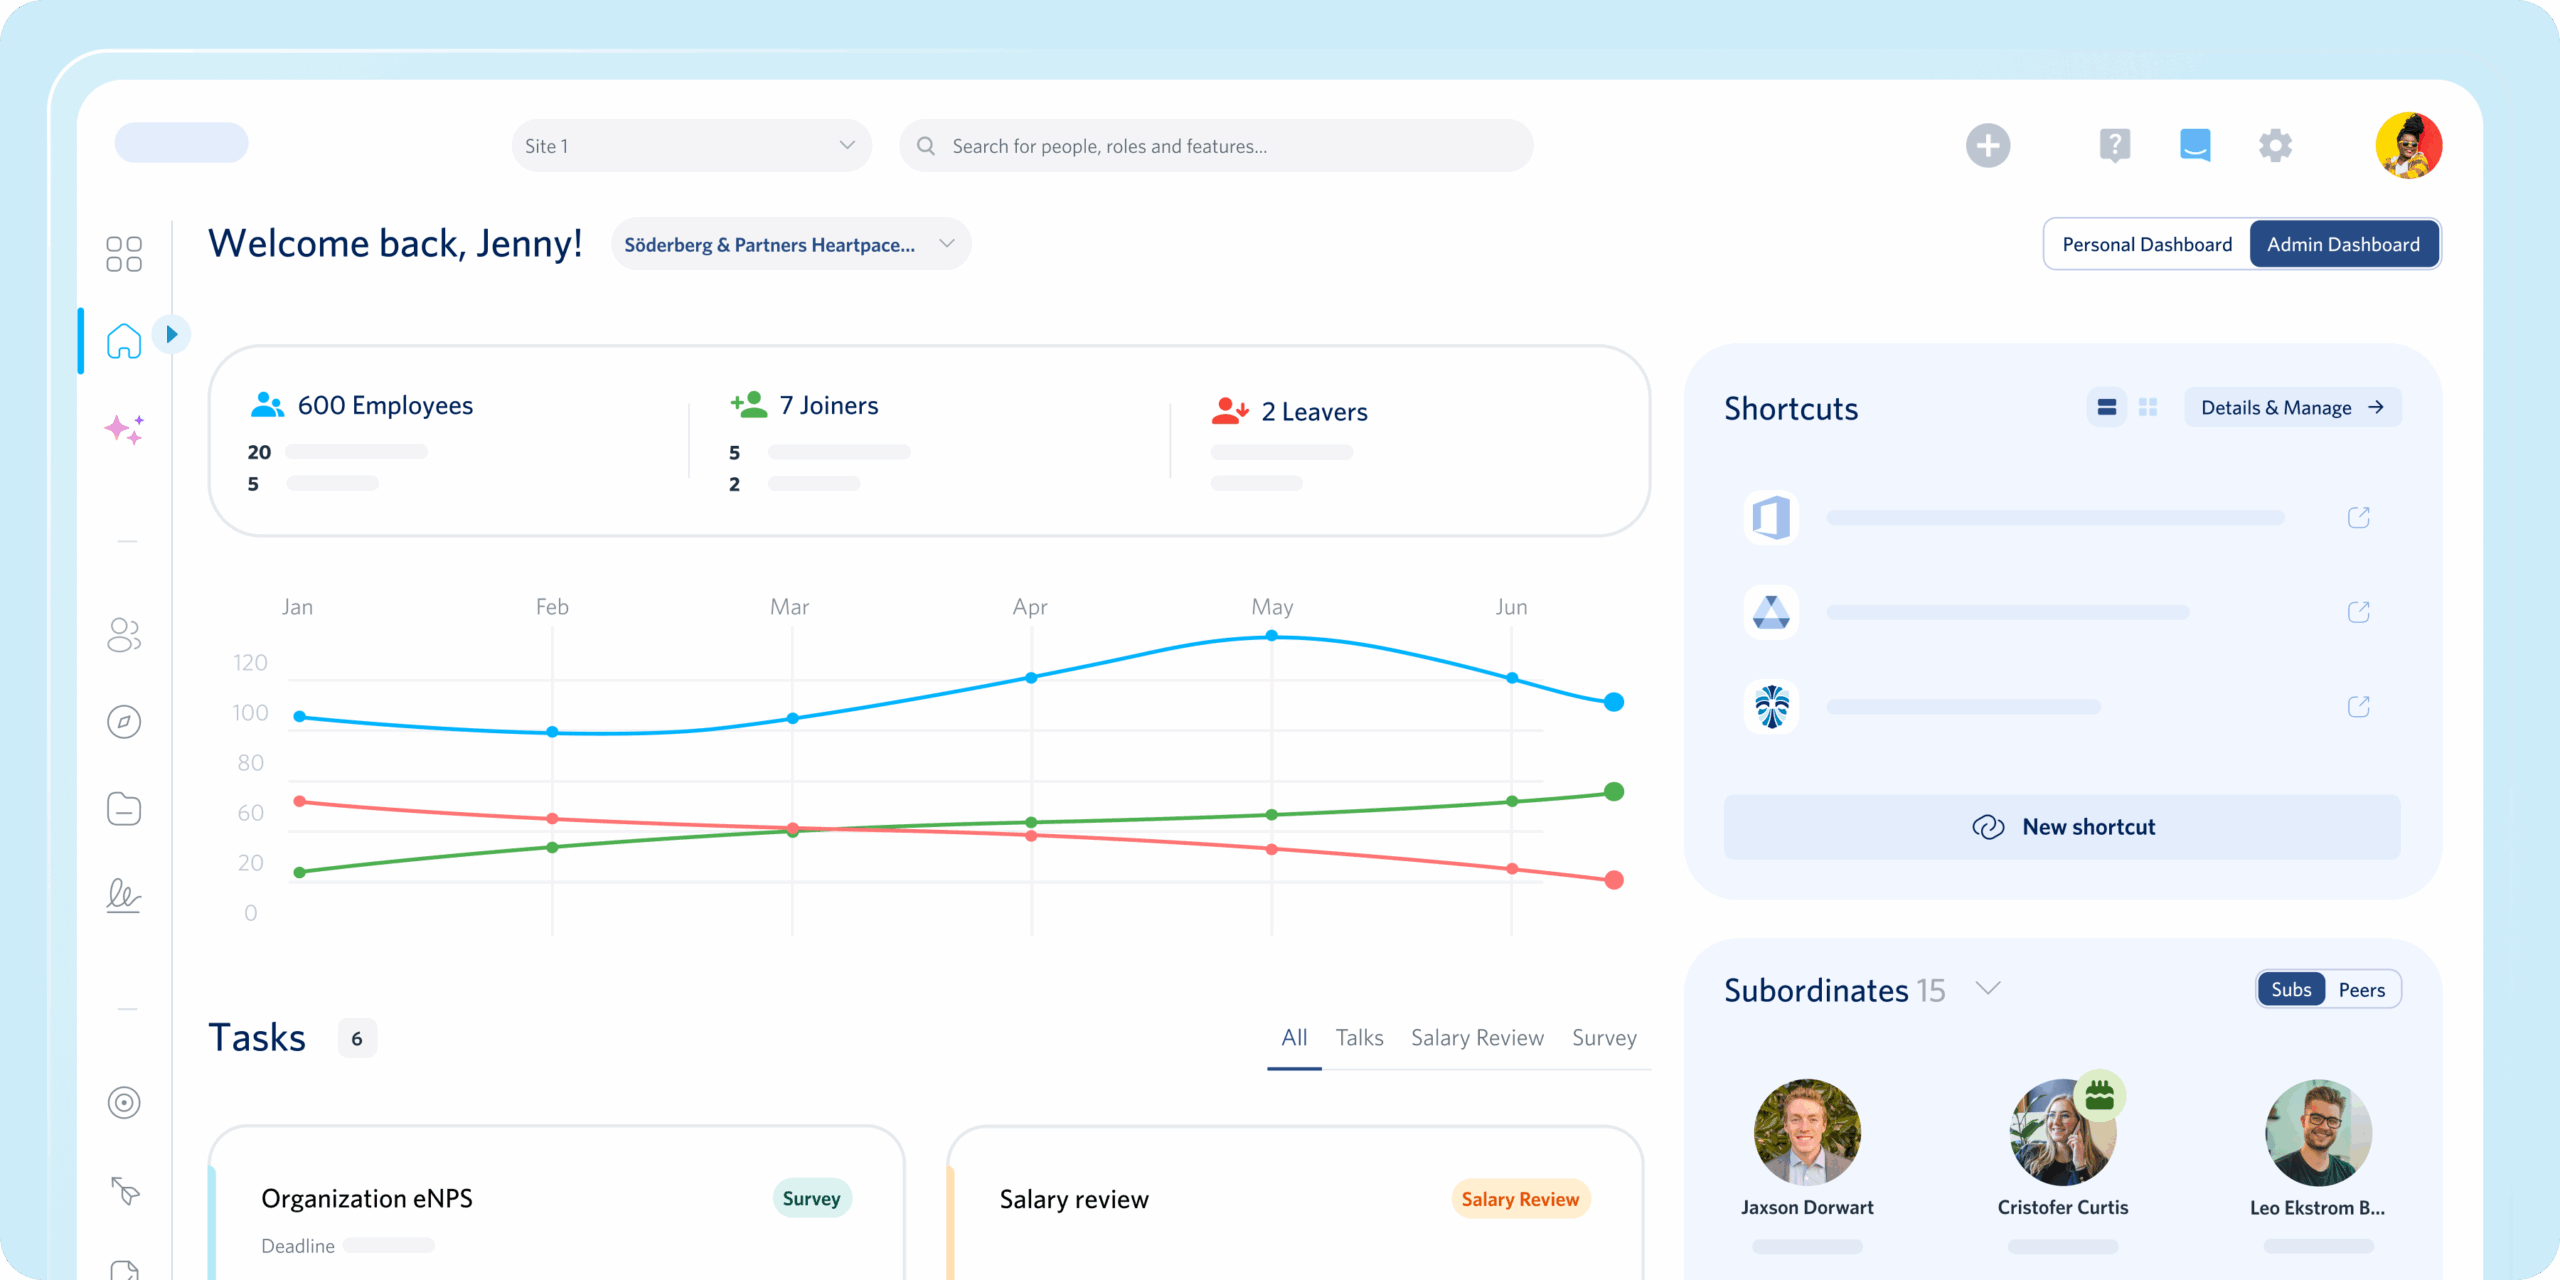Image resolution: width=2560 pixels, height=1280 pixels.
Task: Open external link for Google Drive shortcut
Action: click(2359, 612)
